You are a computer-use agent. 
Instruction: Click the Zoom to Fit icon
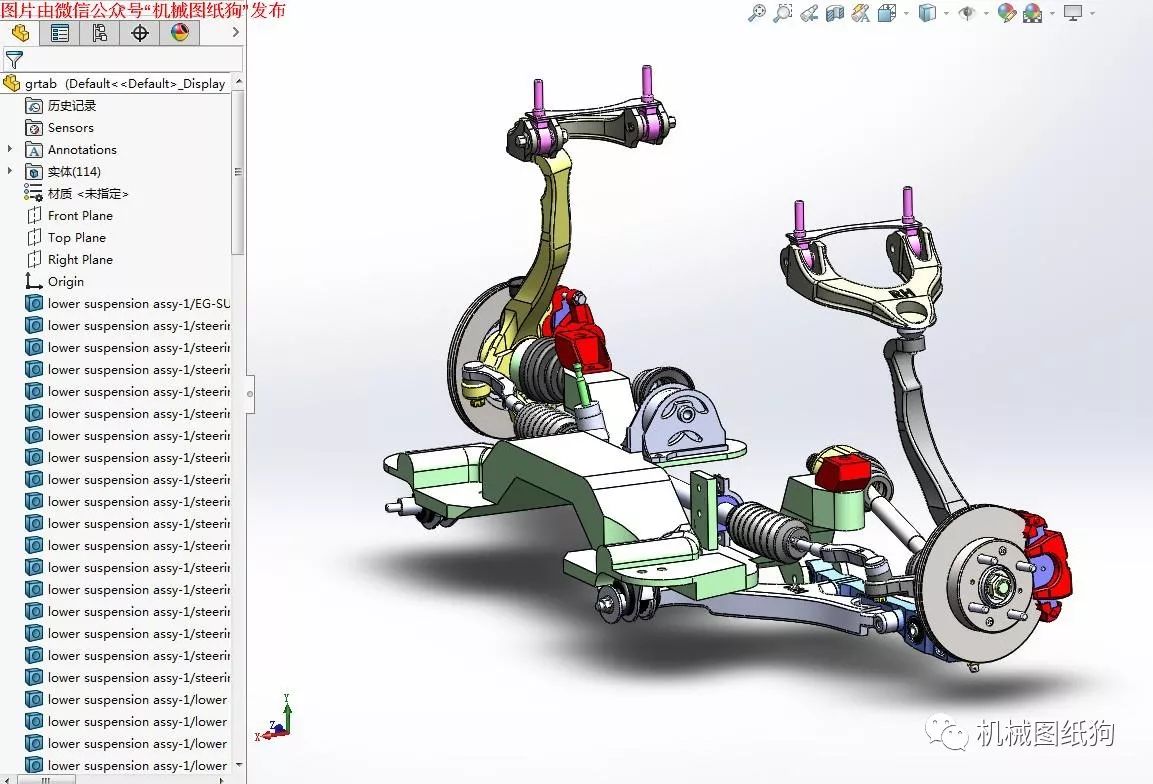pos(757,13)
